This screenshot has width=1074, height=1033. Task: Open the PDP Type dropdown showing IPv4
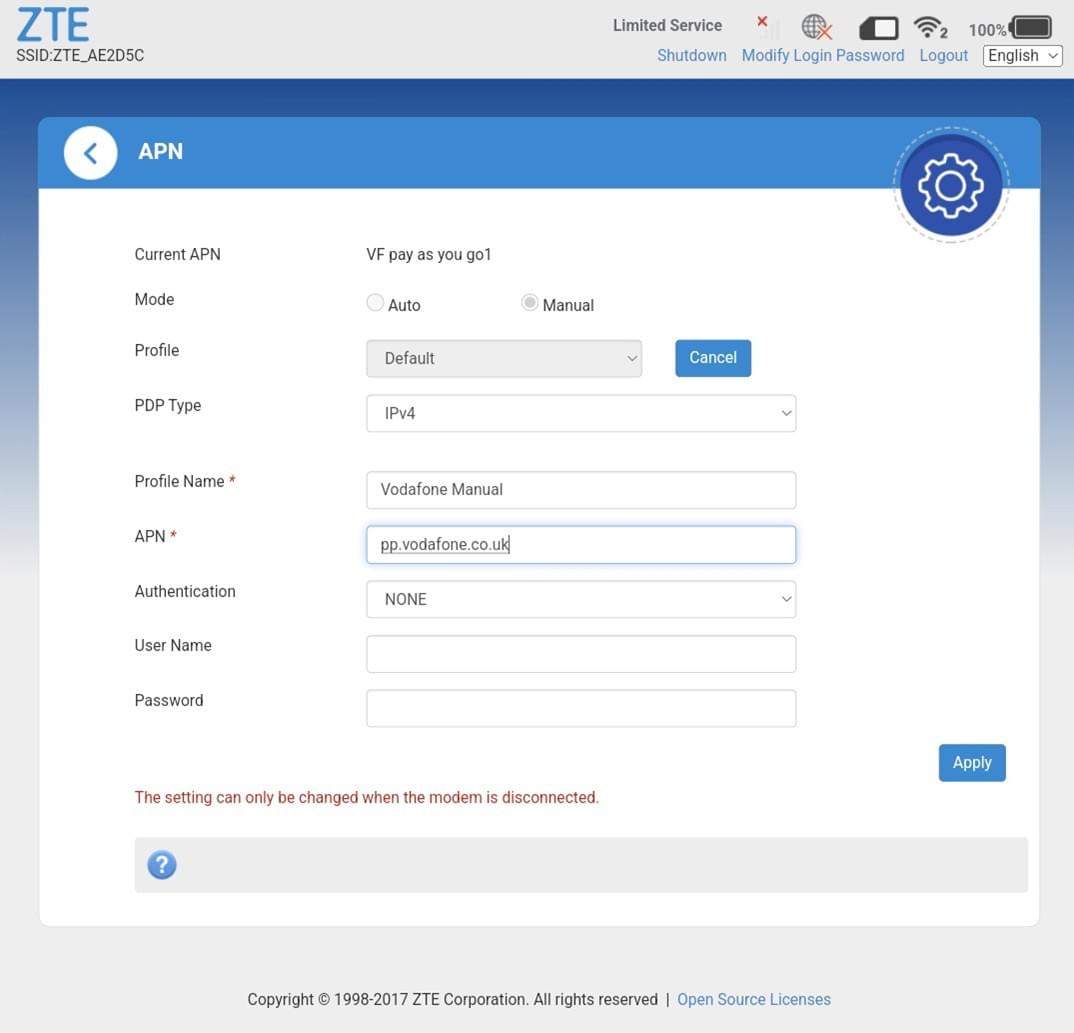[581, 413]
